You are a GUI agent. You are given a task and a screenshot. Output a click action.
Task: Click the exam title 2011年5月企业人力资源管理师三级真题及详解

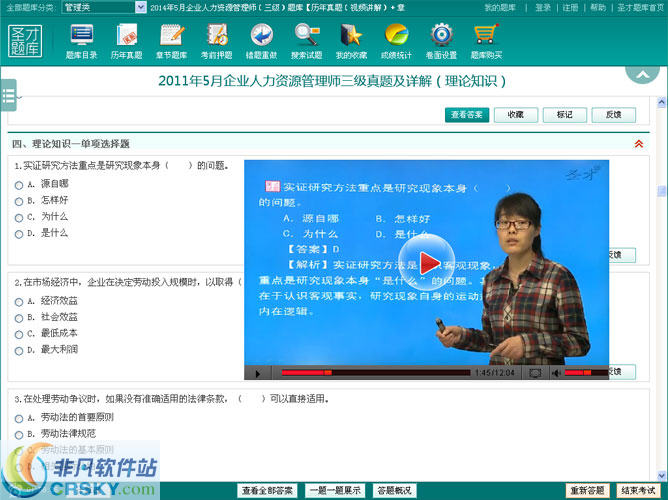pos(332,81)
